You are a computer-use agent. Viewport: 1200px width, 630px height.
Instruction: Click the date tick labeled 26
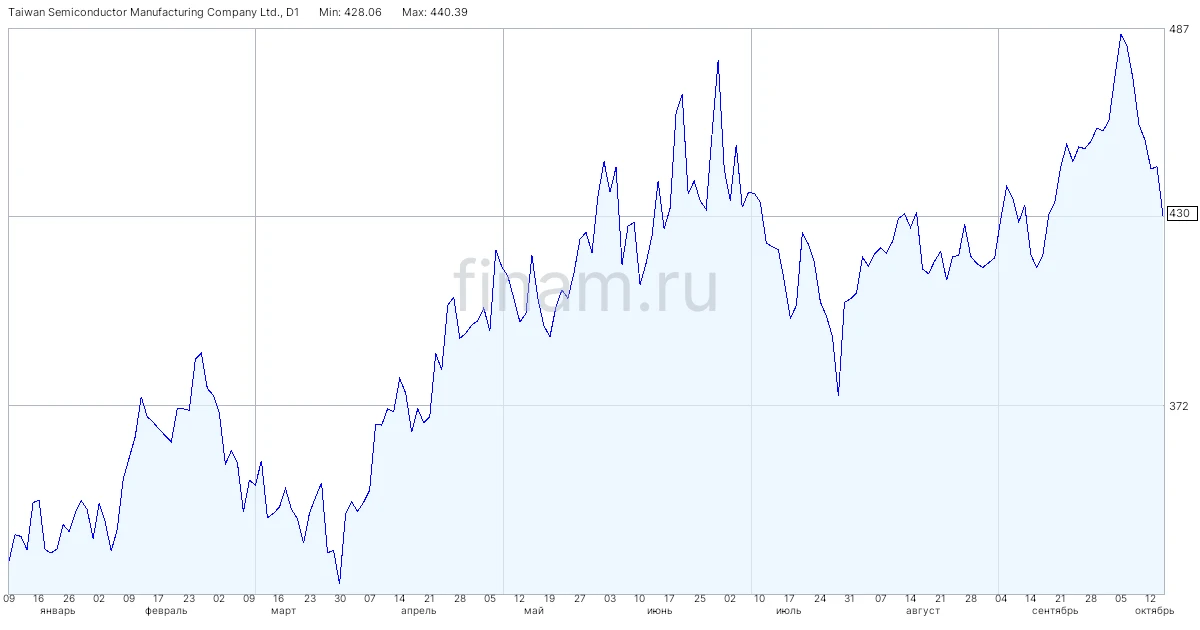point(69,598)
